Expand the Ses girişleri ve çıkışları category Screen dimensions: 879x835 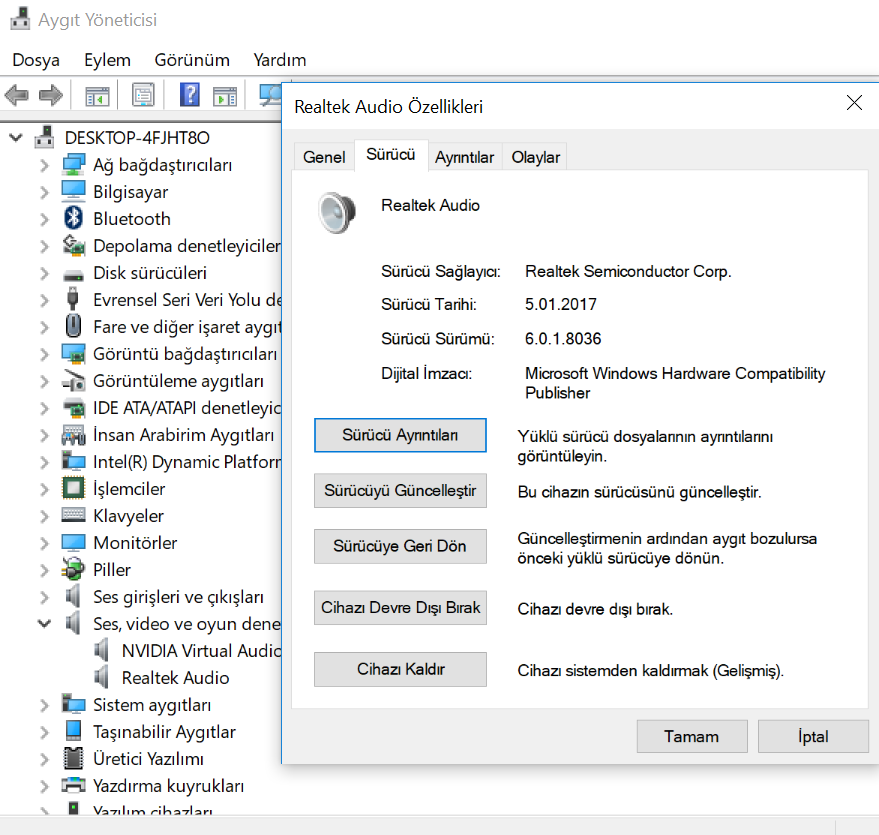point(44,597)
